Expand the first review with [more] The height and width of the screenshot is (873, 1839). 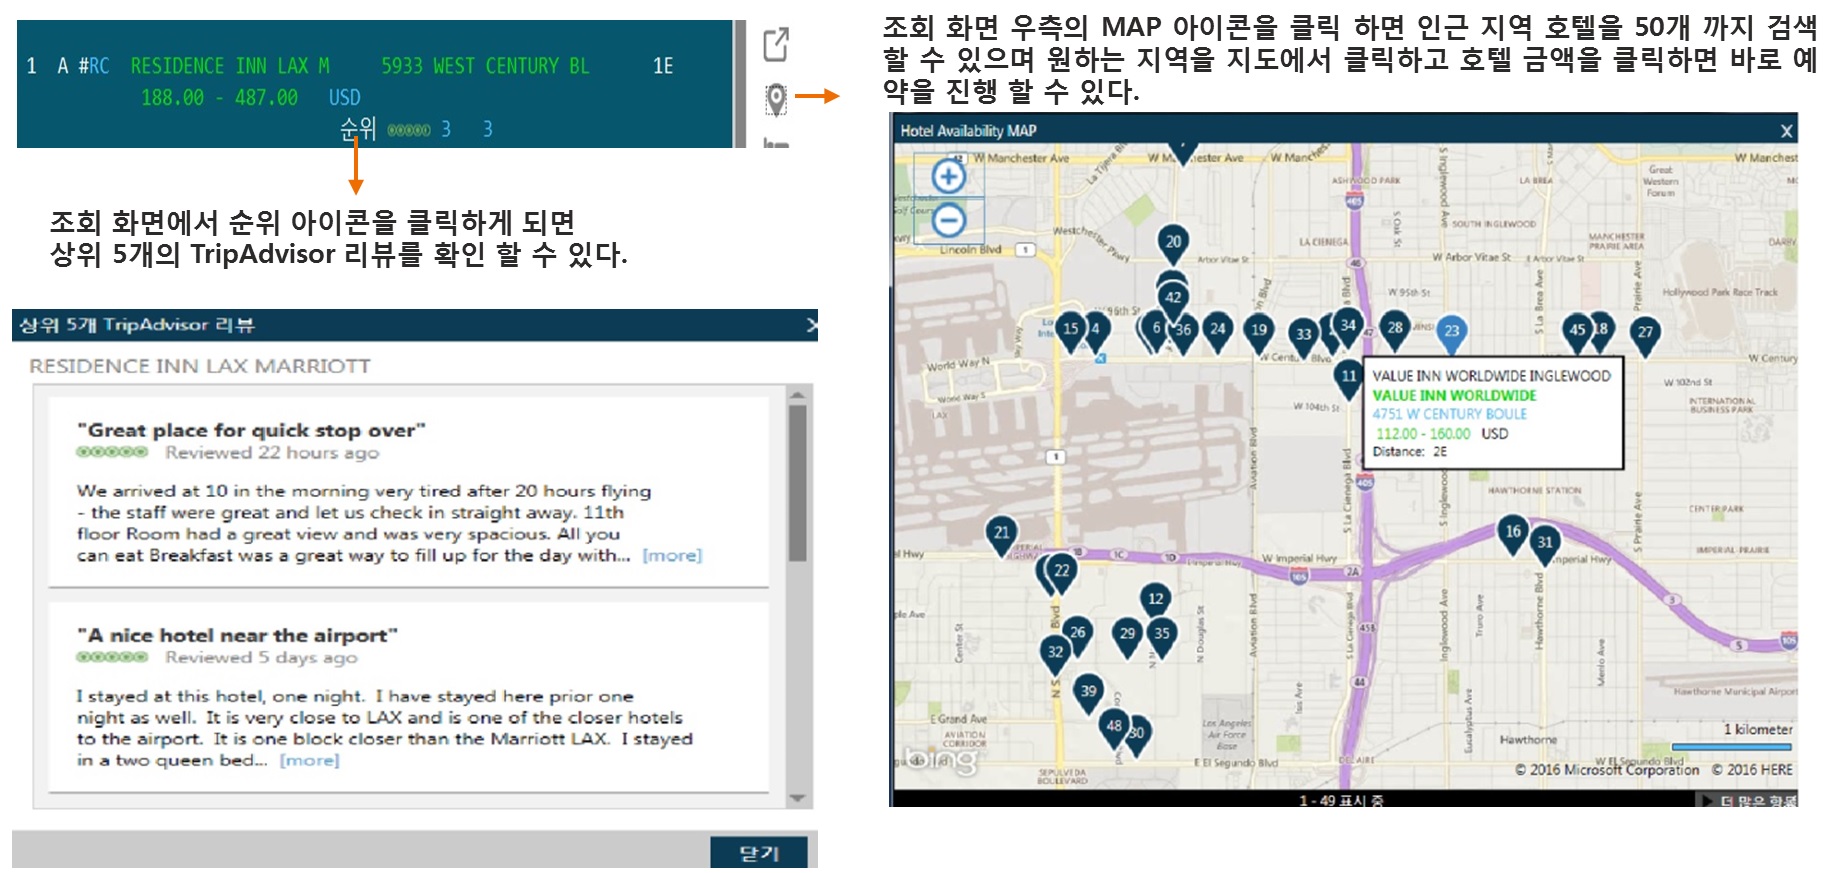click(672, 556)
